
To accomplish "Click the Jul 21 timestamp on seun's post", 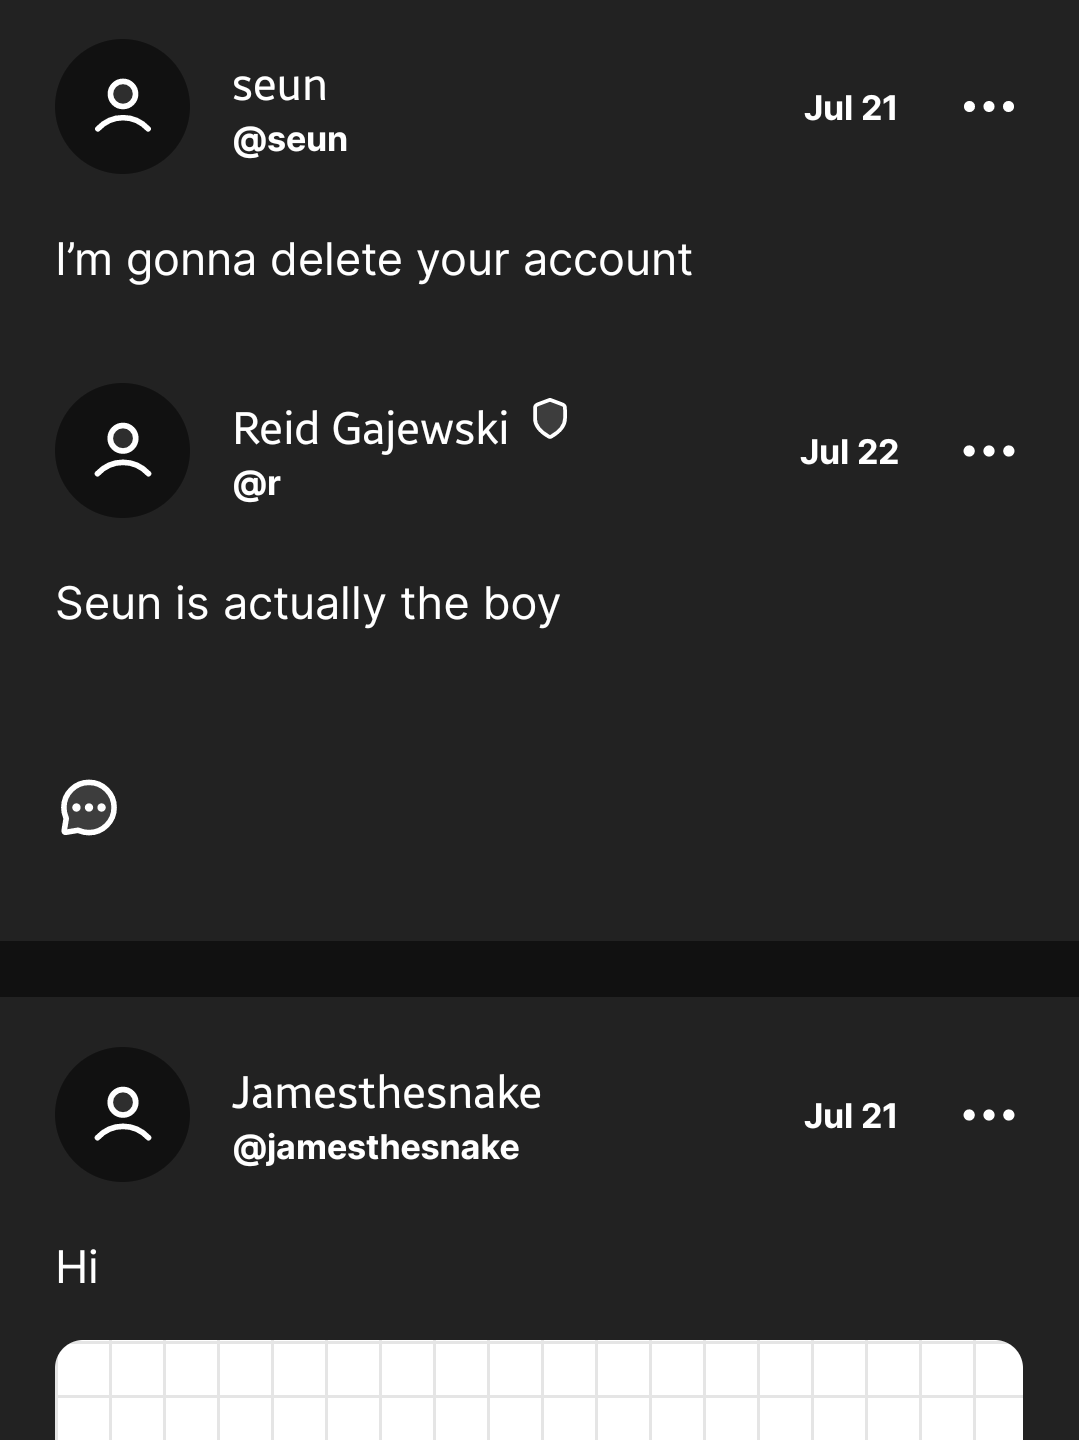I will (850, 108).
